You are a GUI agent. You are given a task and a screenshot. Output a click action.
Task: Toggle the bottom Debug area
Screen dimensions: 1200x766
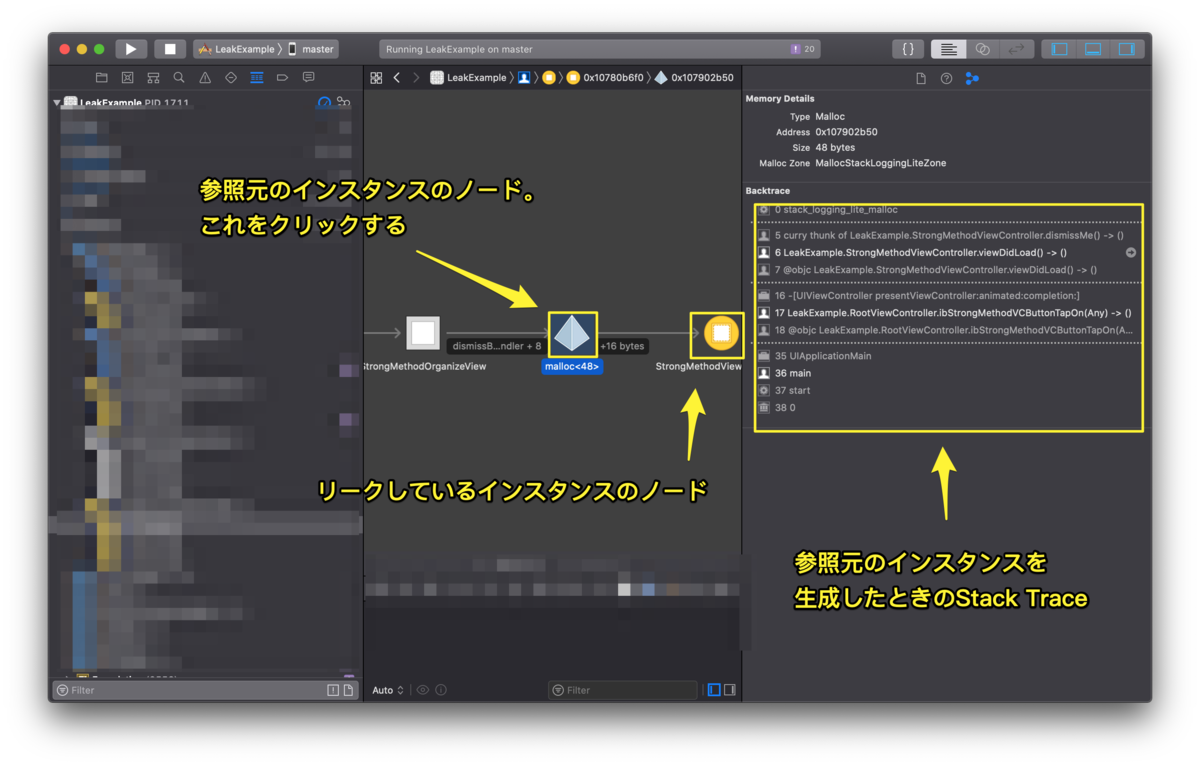pos(1093,49)
